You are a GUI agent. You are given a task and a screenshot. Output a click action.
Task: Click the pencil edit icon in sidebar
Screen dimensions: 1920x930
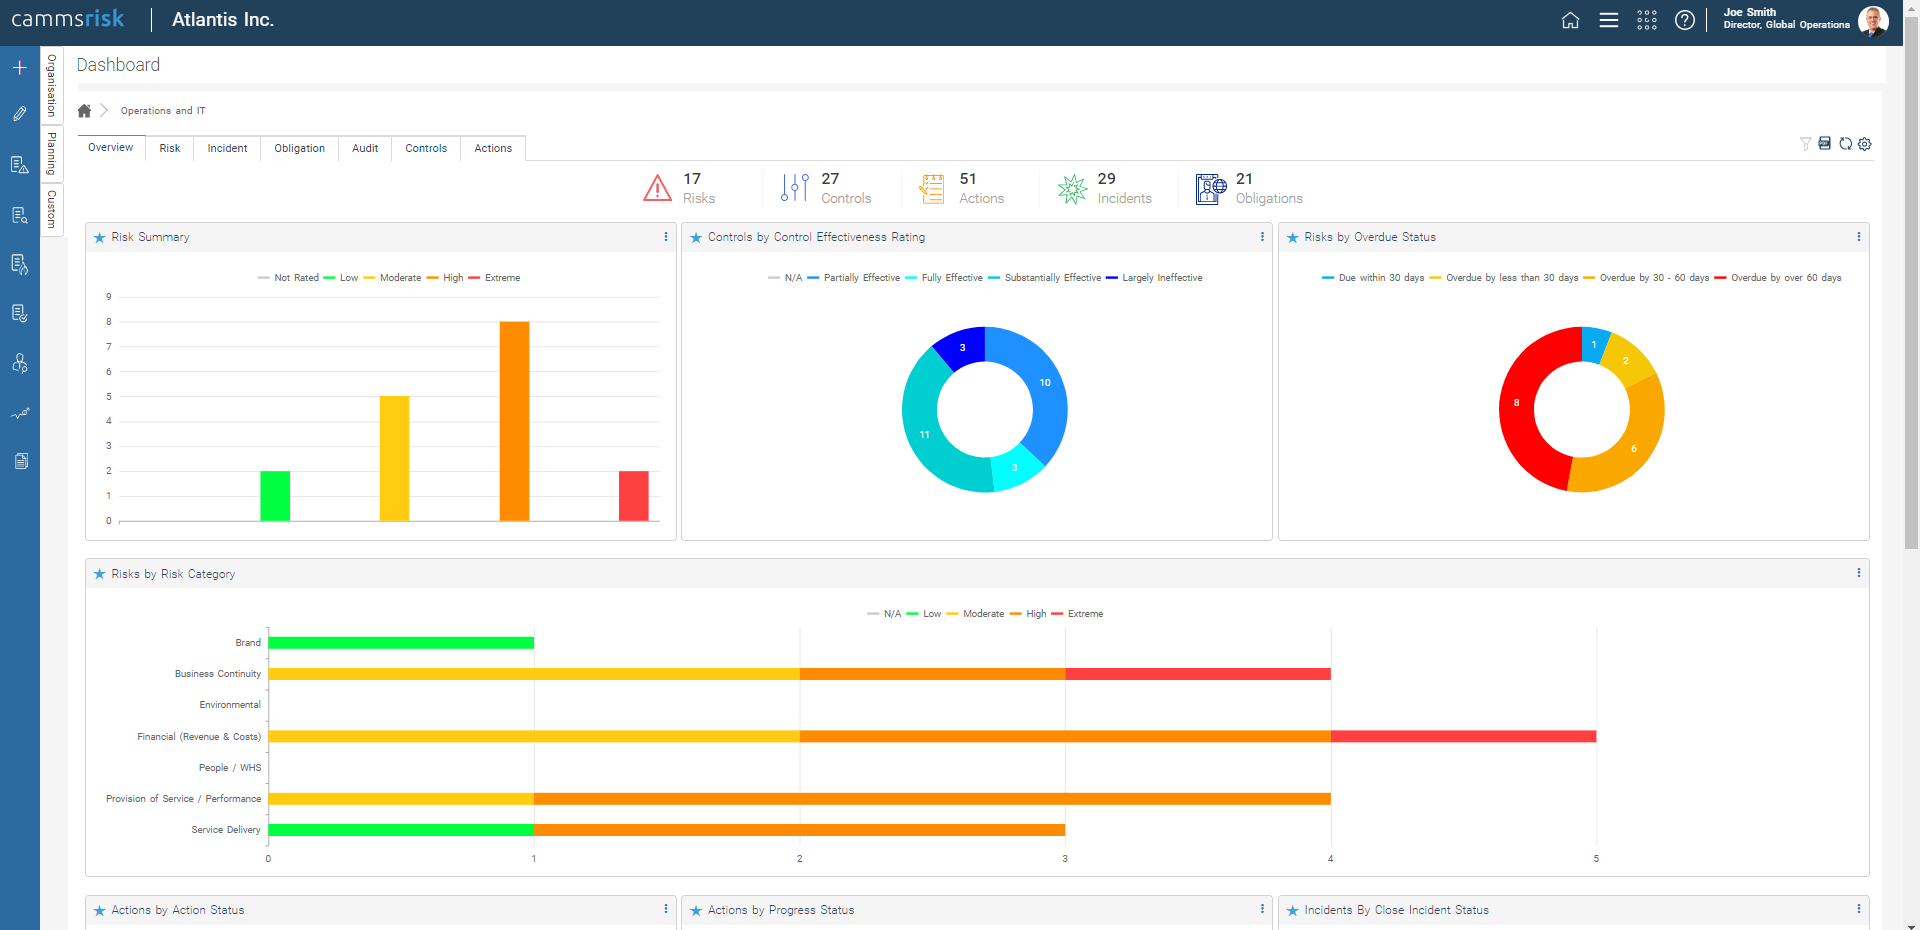19,114
